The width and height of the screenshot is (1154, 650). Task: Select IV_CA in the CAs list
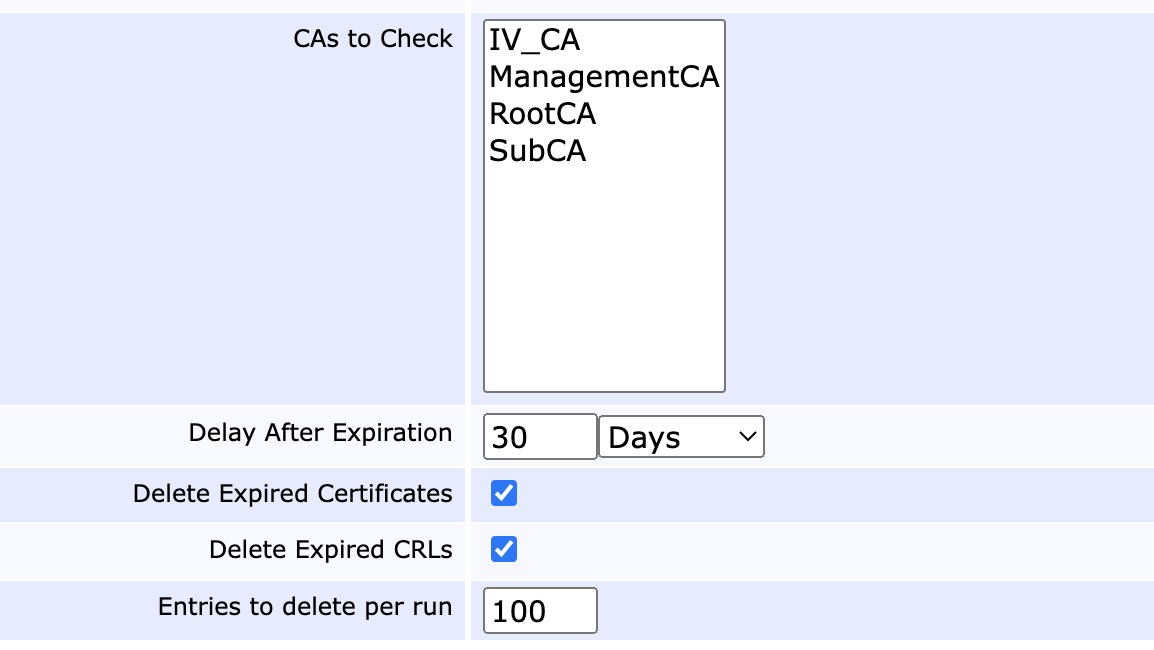(534, 41)
